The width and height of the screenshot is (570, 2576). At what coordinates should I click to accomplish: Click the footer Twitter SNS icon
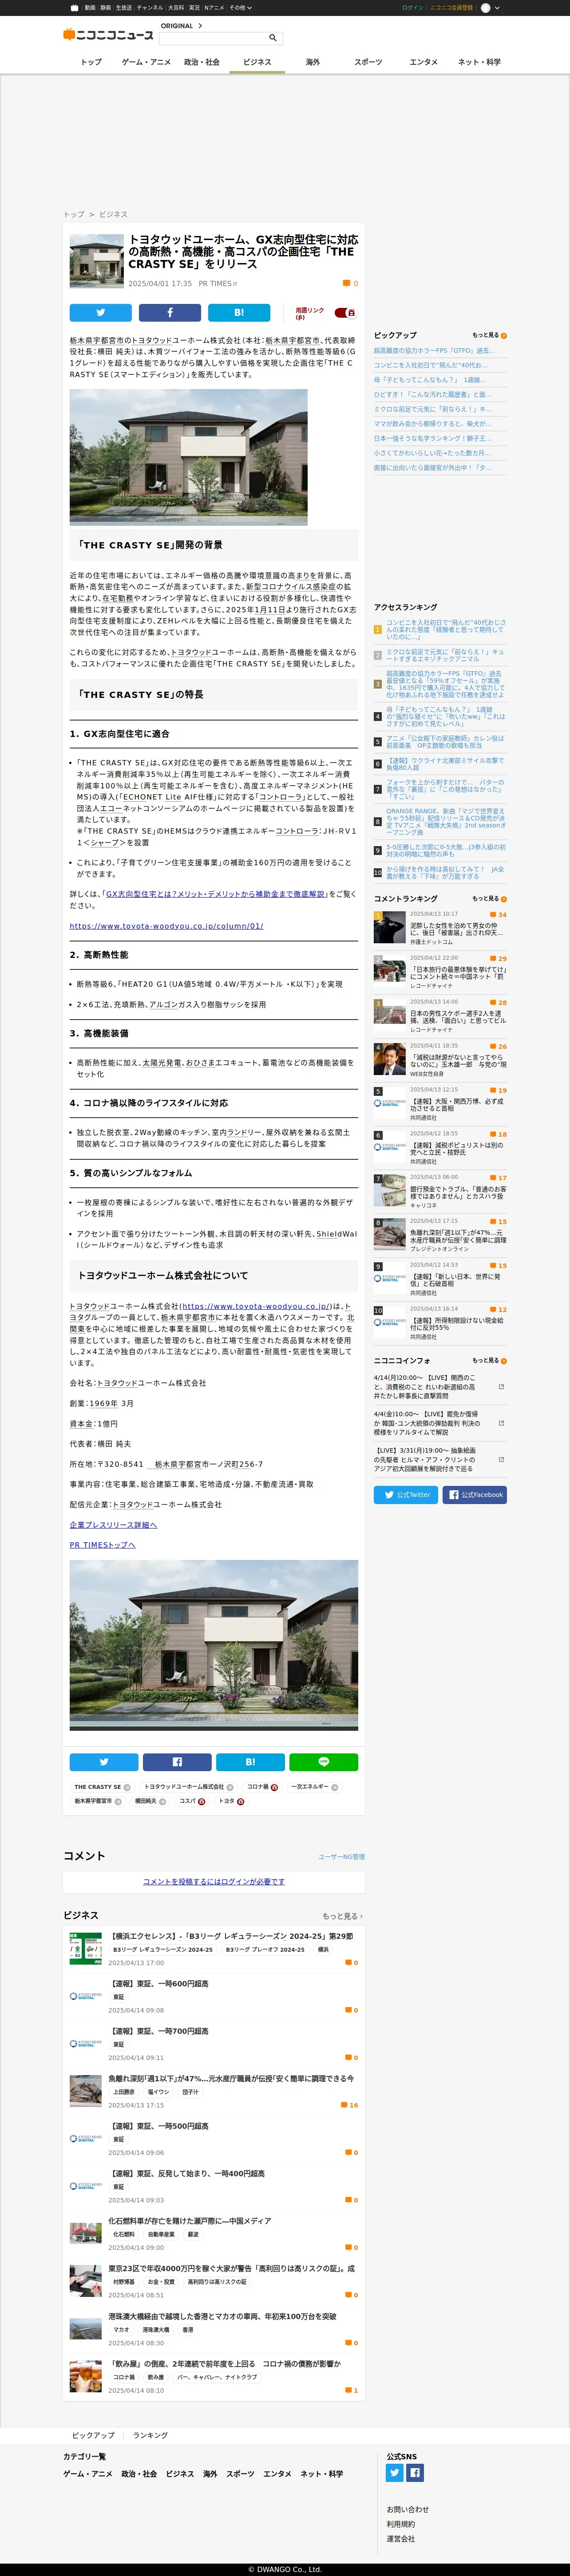(395, 2473)
